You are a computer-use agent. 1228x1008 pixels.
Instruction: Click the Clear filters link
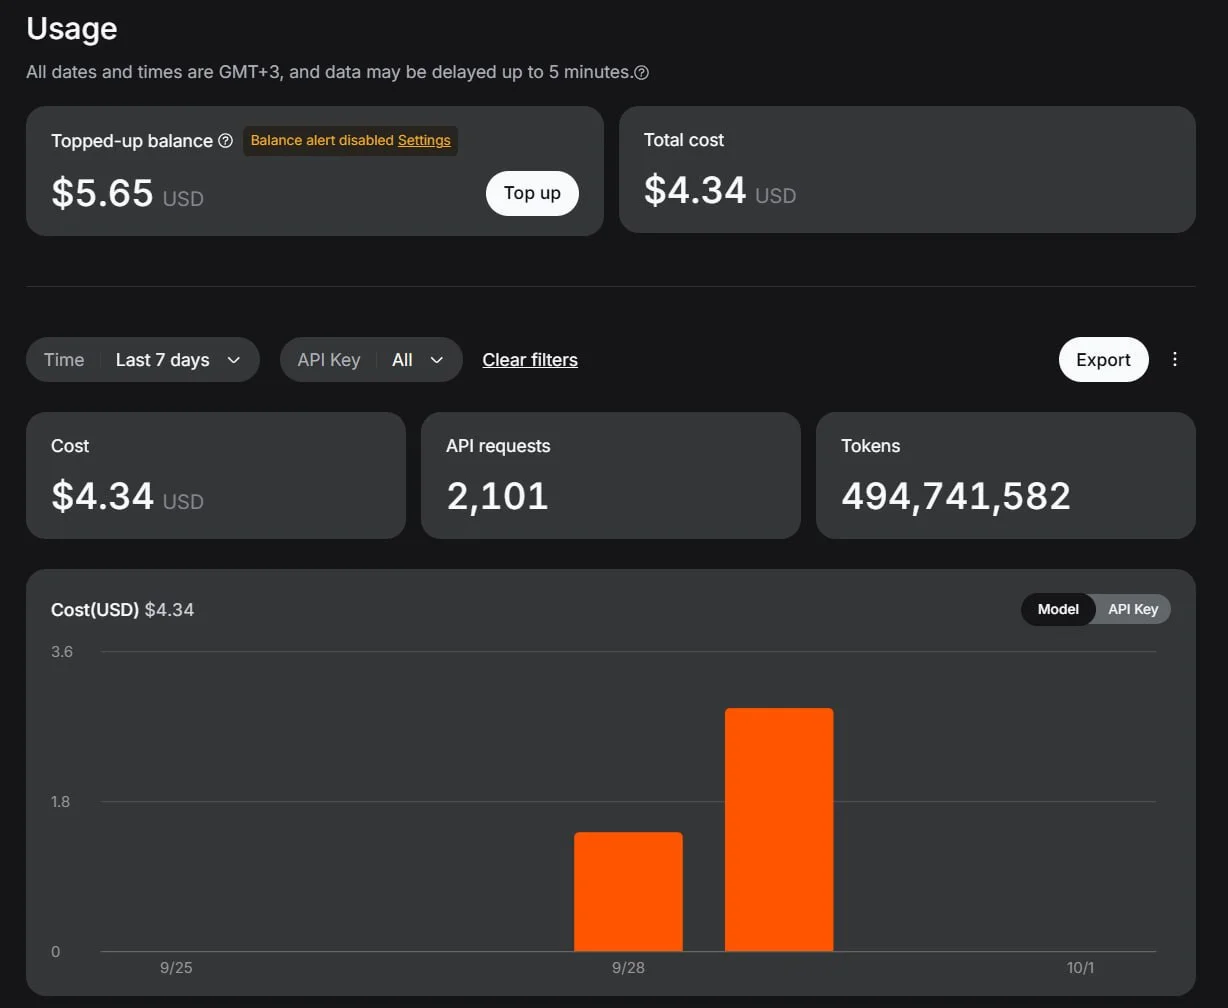pyautogui.click(x=530, y=360)
